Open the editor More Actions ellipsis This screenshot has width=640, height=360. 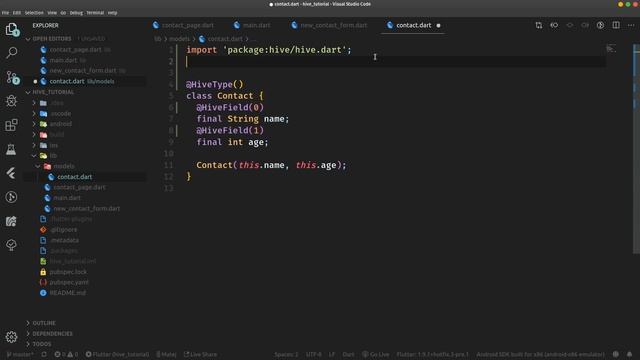tap(631, 25)
